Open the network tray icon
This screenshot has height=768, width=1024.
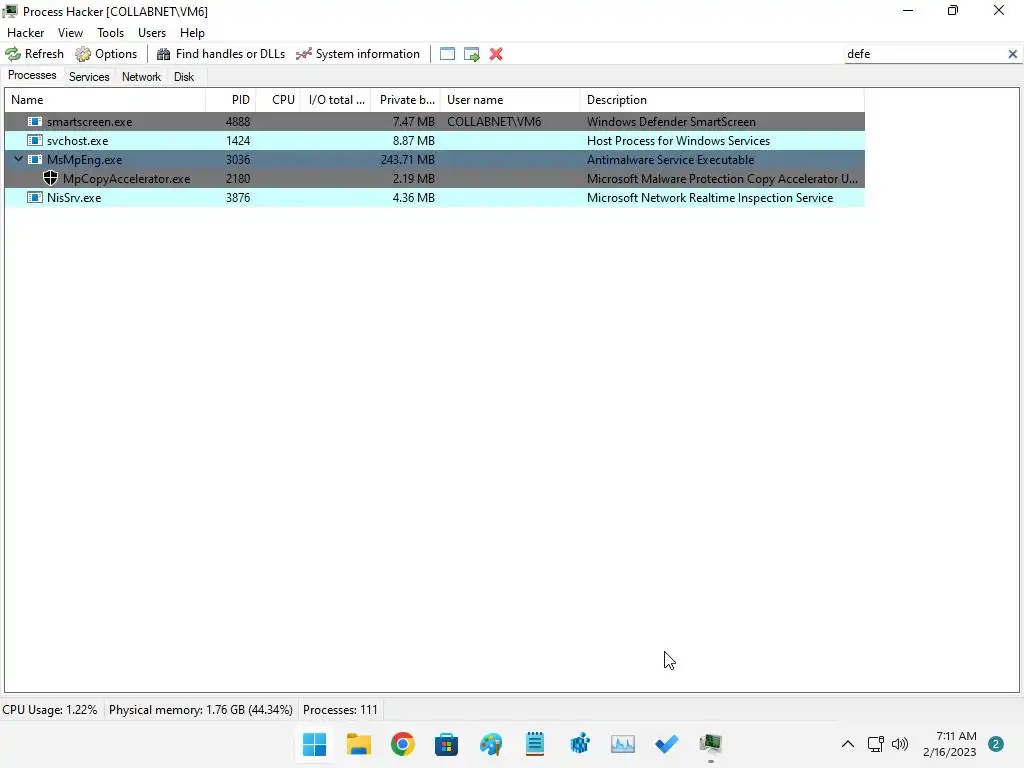click(x=875, y=744)
